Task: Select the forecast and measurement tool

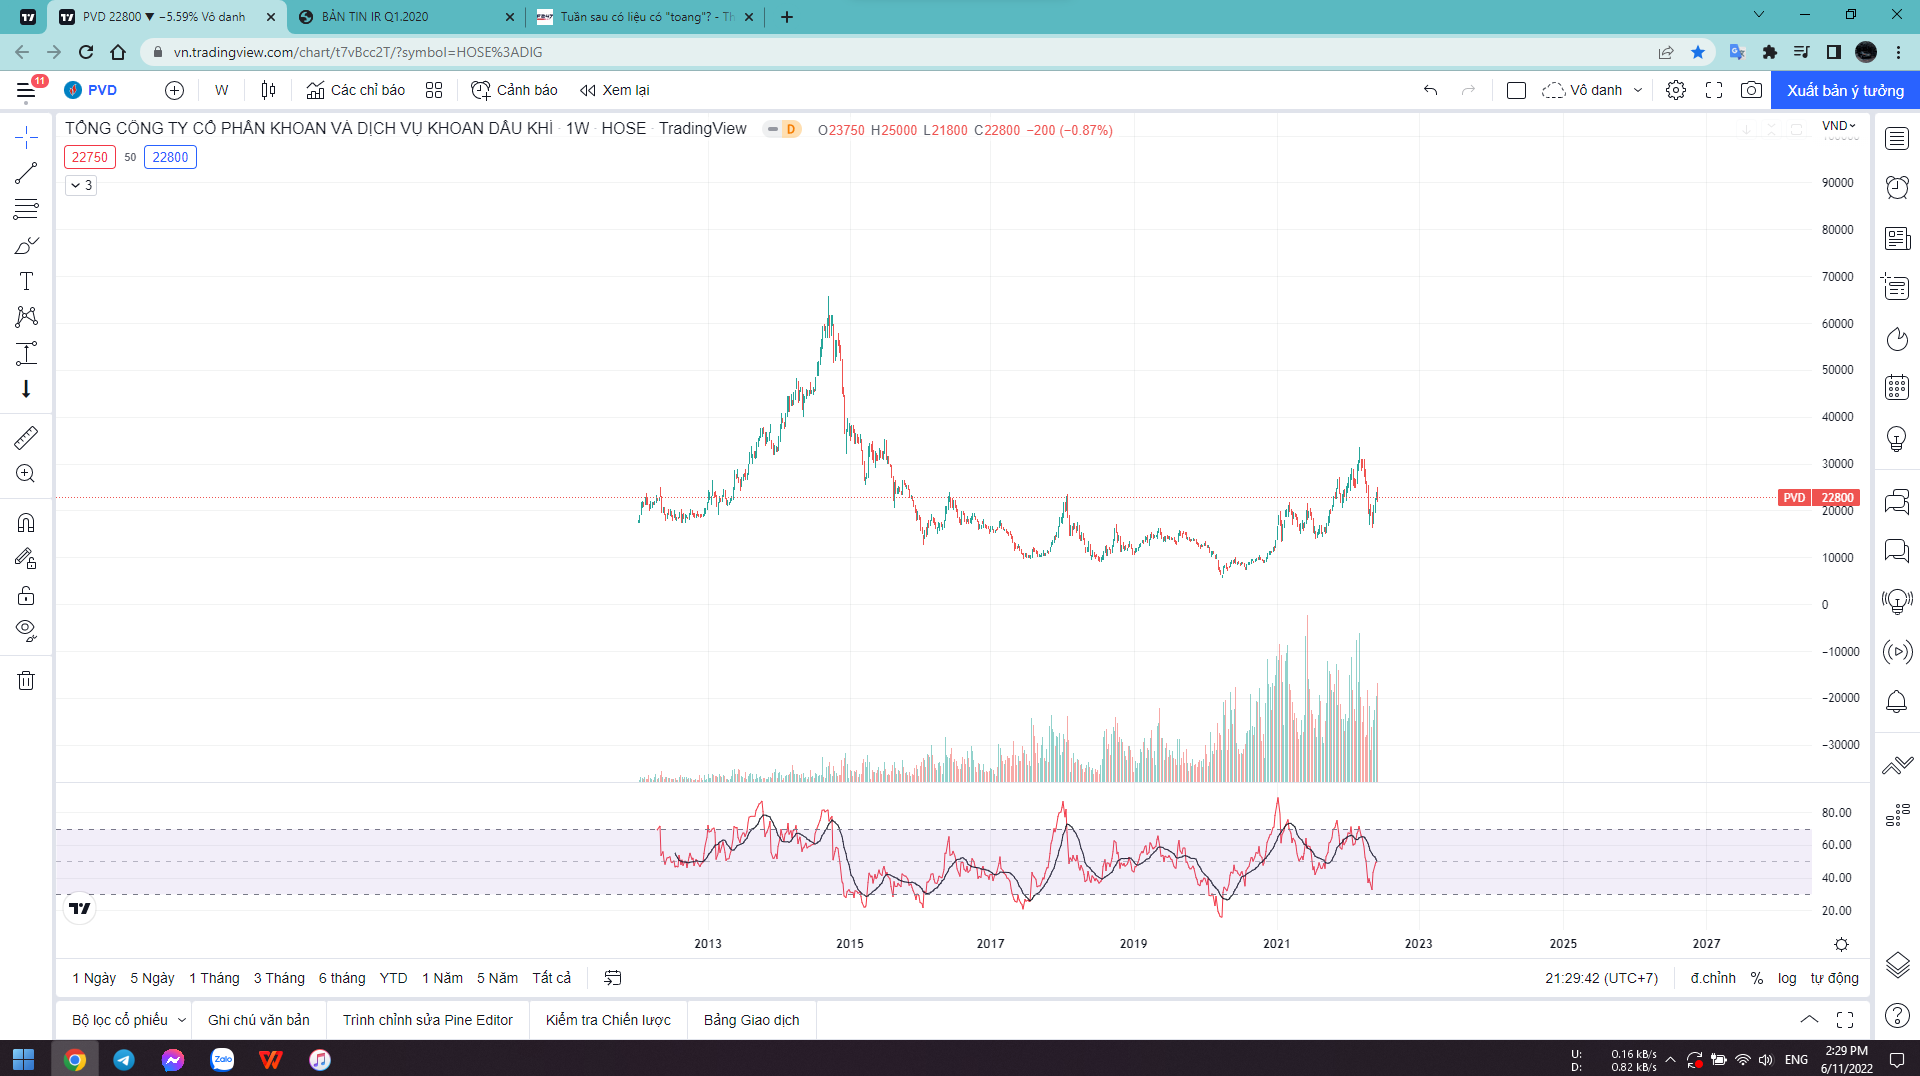Action: [26, 353]
